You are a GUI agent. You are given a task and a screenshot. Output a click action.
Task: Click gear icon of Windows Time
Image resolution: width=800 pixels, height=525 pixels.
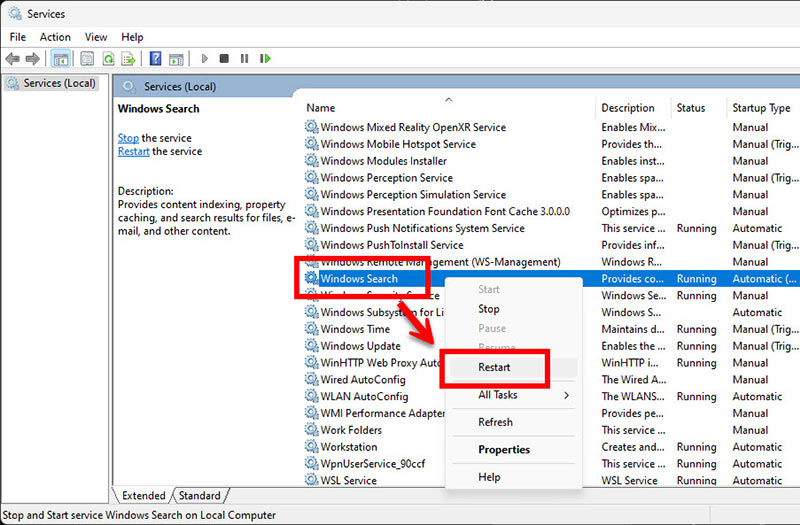pyautogui.click(x=311, y=329)
